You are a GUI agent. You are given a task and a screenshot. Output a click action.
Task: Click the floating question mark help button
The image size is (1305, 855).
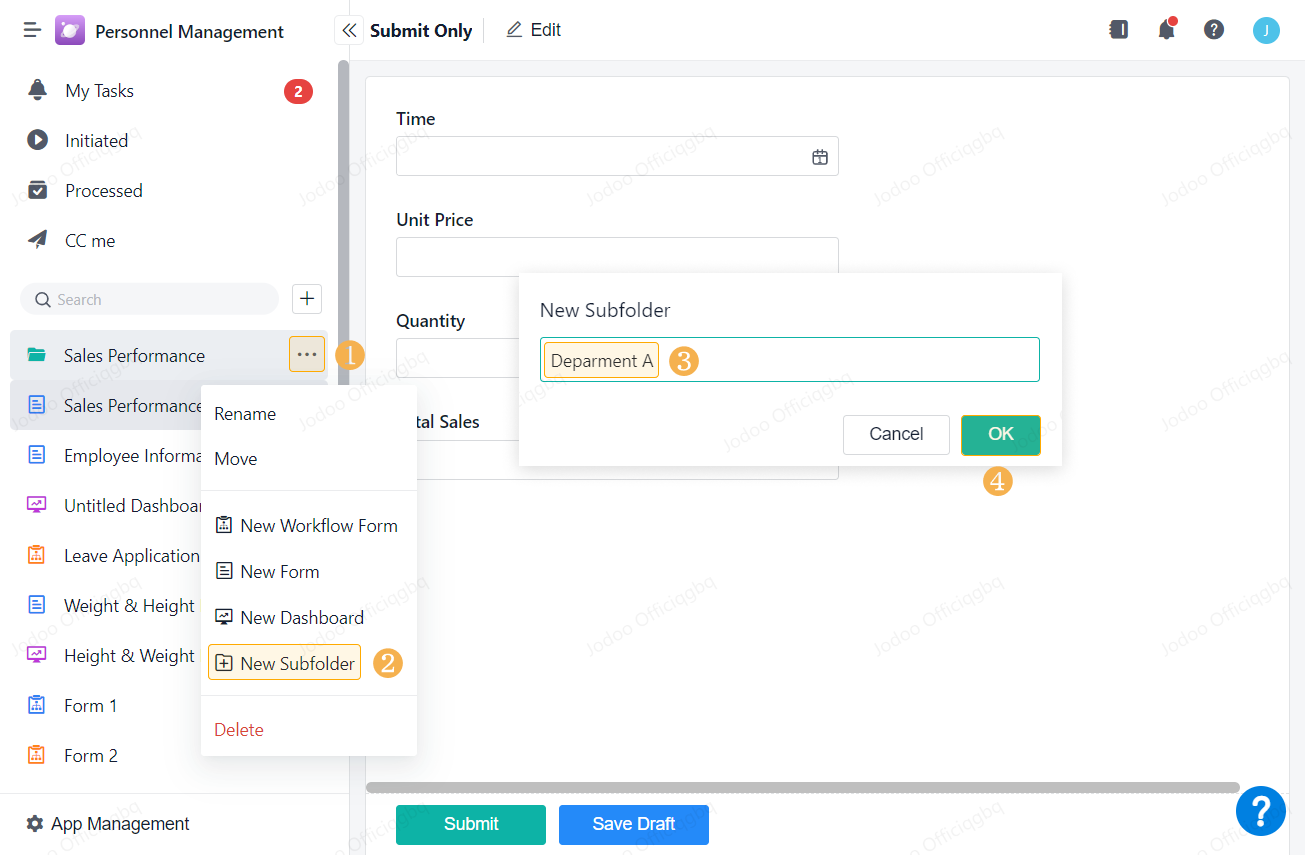(1261, 811)
